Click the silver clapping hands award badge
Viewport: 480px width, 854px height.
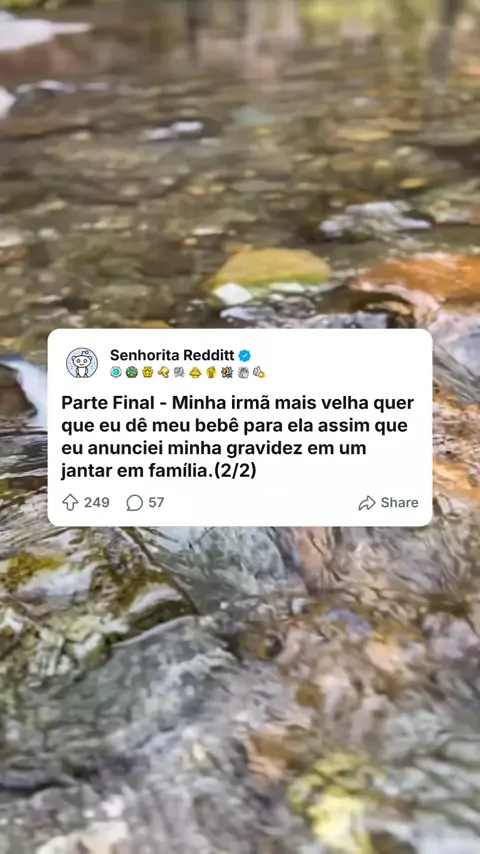[243, 373]
